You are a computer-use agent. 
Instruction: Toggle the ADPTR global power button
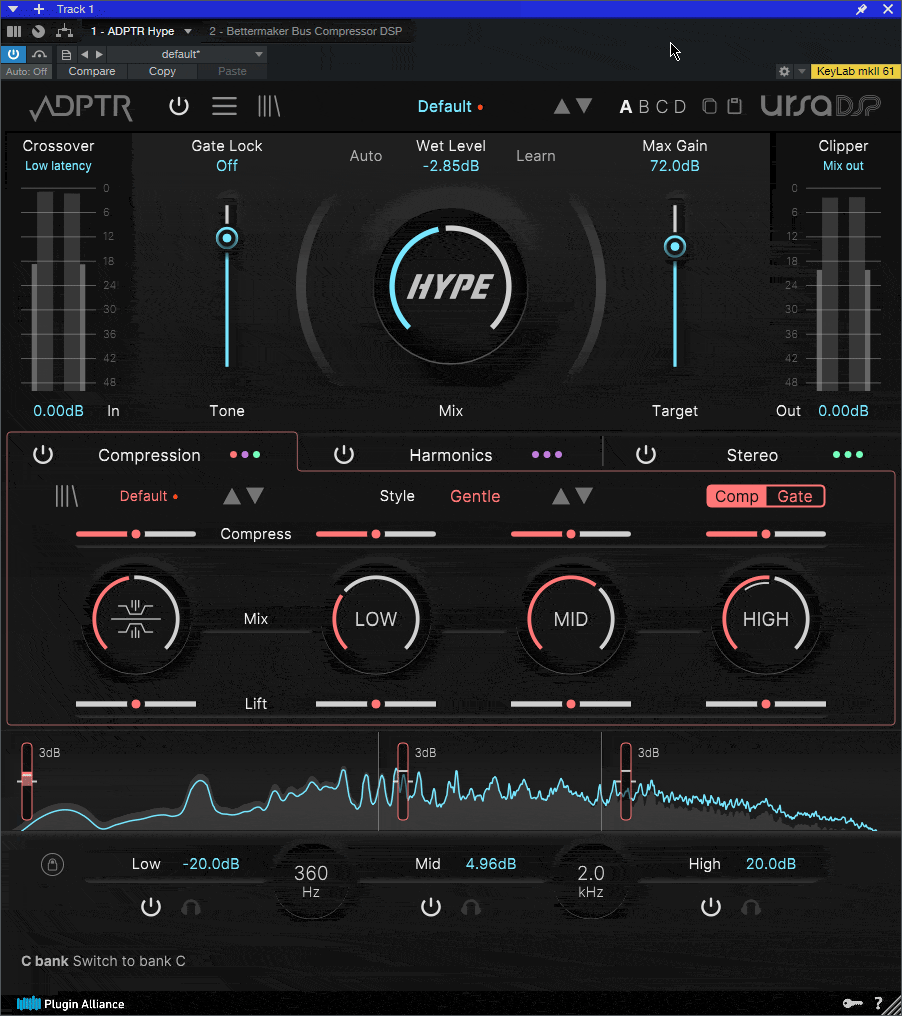[179, 106]
